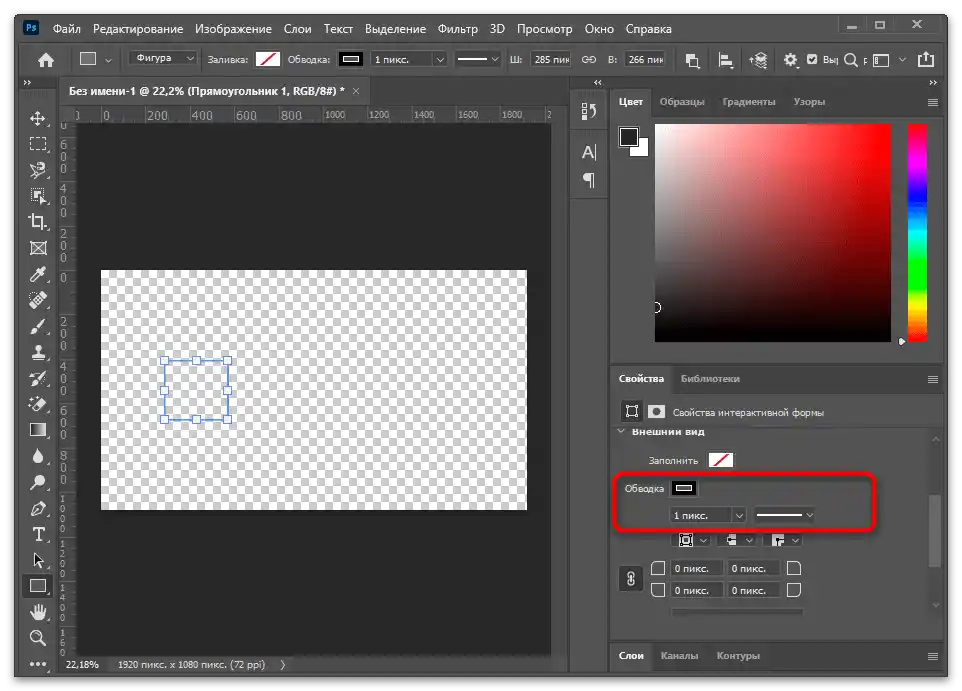Select the Crop tool
962x691 pixels.
pos(38,222)
